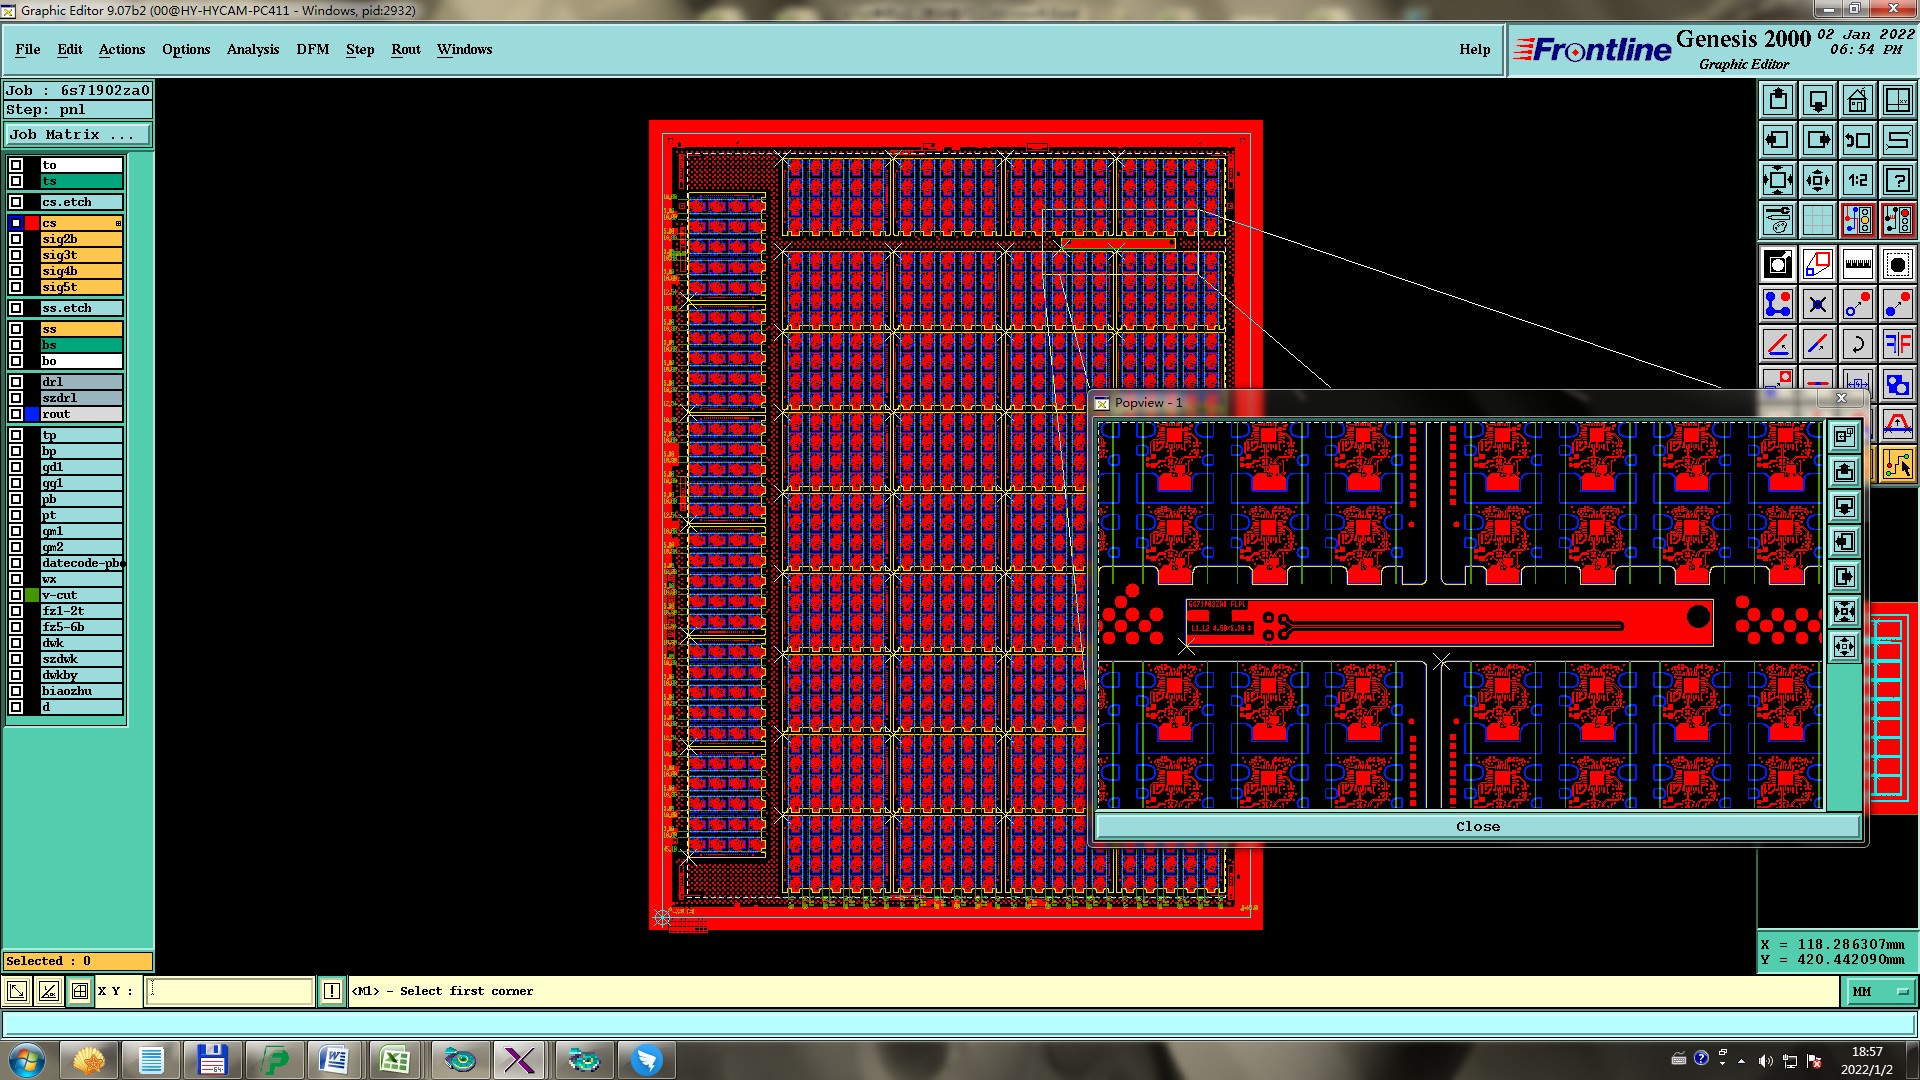Expand the cs layer marker
The width and height of the screenshot is (1920, 1080).
118,223
